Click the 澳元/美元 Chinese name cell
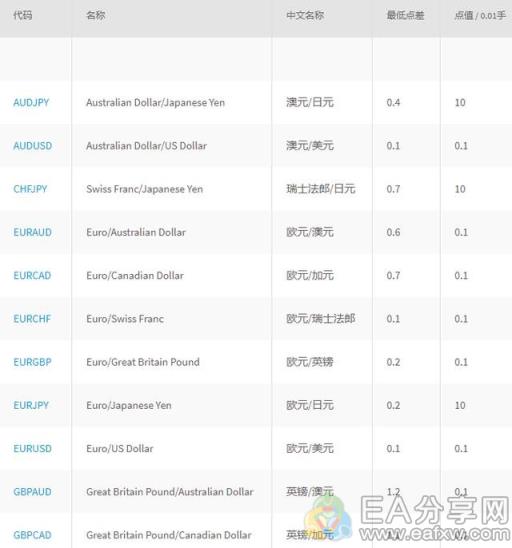This screenshot has height=548, width=512. pyautogui.click(x=310, y=146)
